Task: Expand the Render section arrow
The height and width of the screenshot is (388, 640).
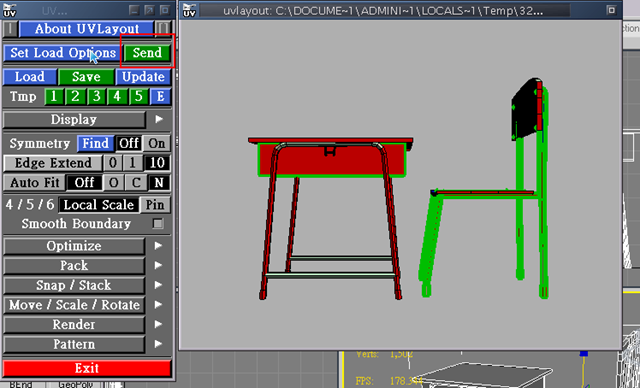Action: 159,324
